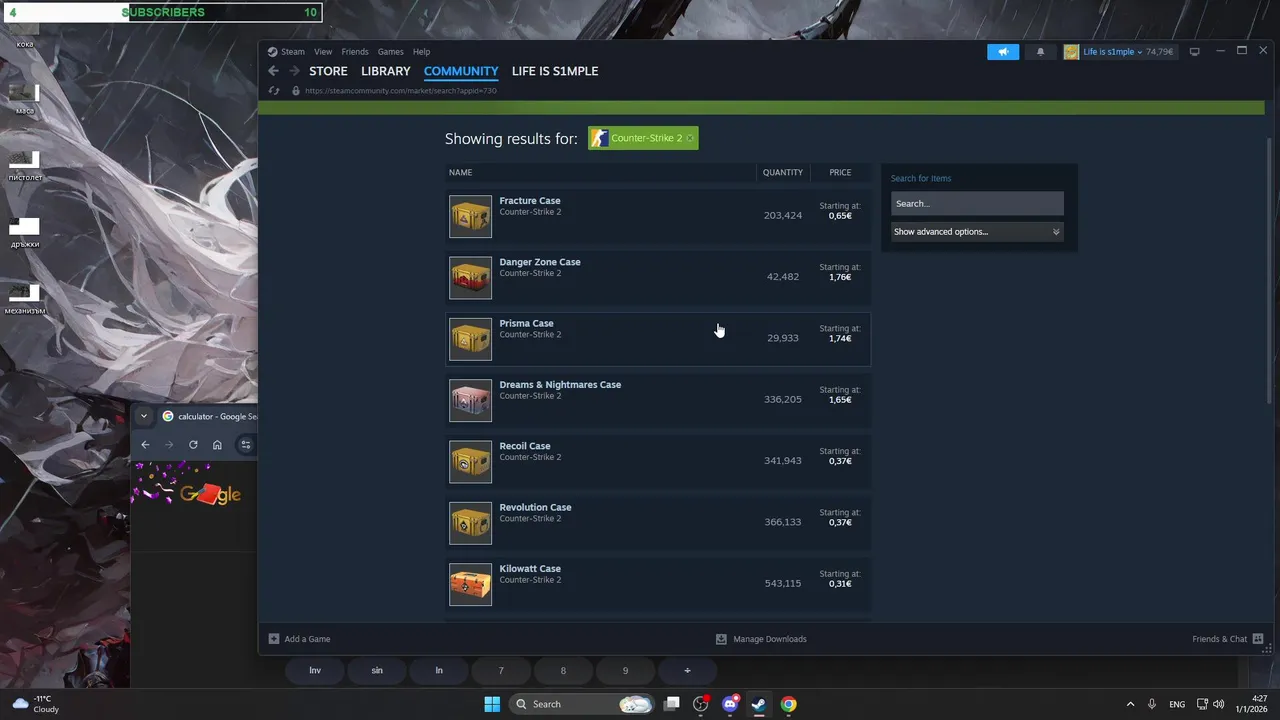Reload the Steam market page

(x=274, y=91)
